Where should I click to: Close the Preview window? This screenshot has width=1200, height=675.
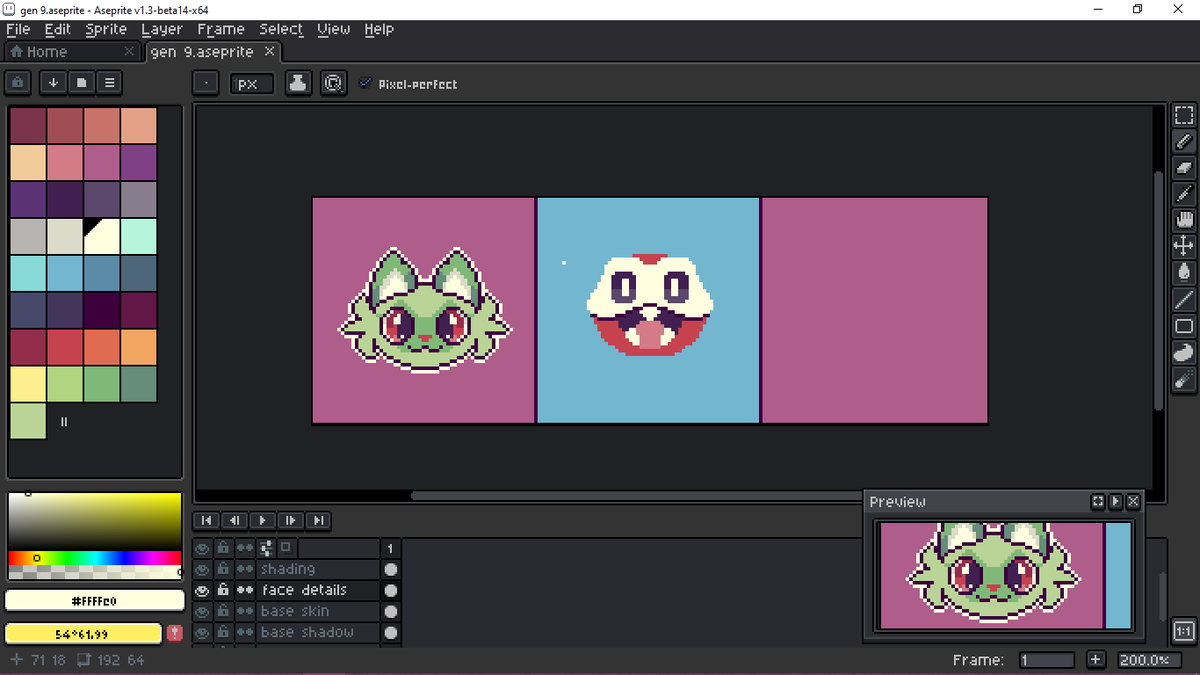[x=1133, y=501]
